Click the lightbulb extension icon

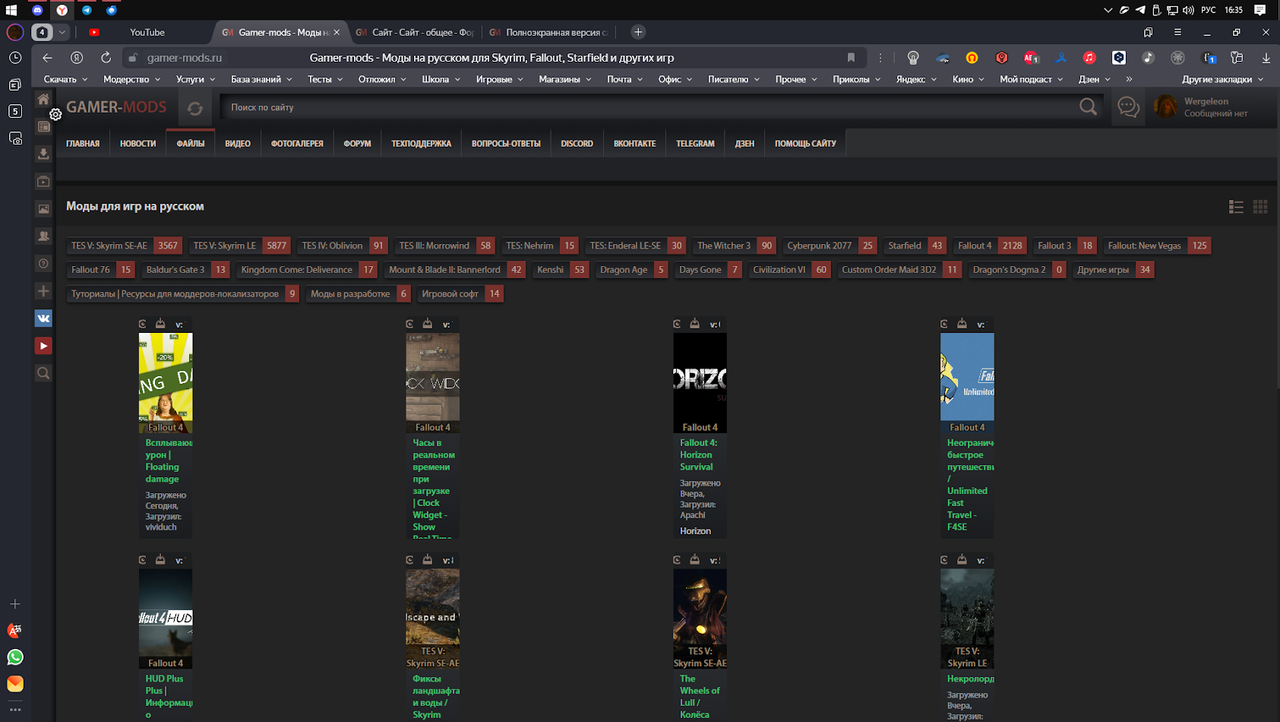(913, 58)
